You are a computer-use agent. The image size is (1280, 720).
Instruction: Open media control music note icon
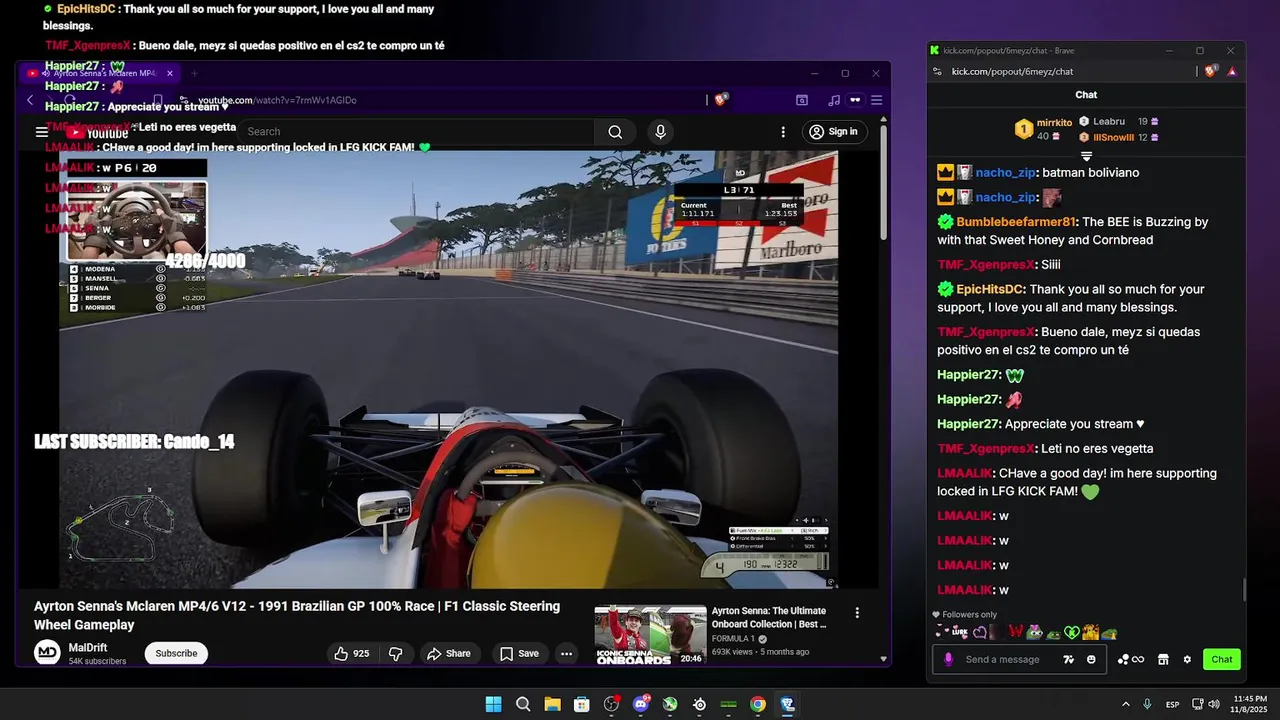pos(834,100)
